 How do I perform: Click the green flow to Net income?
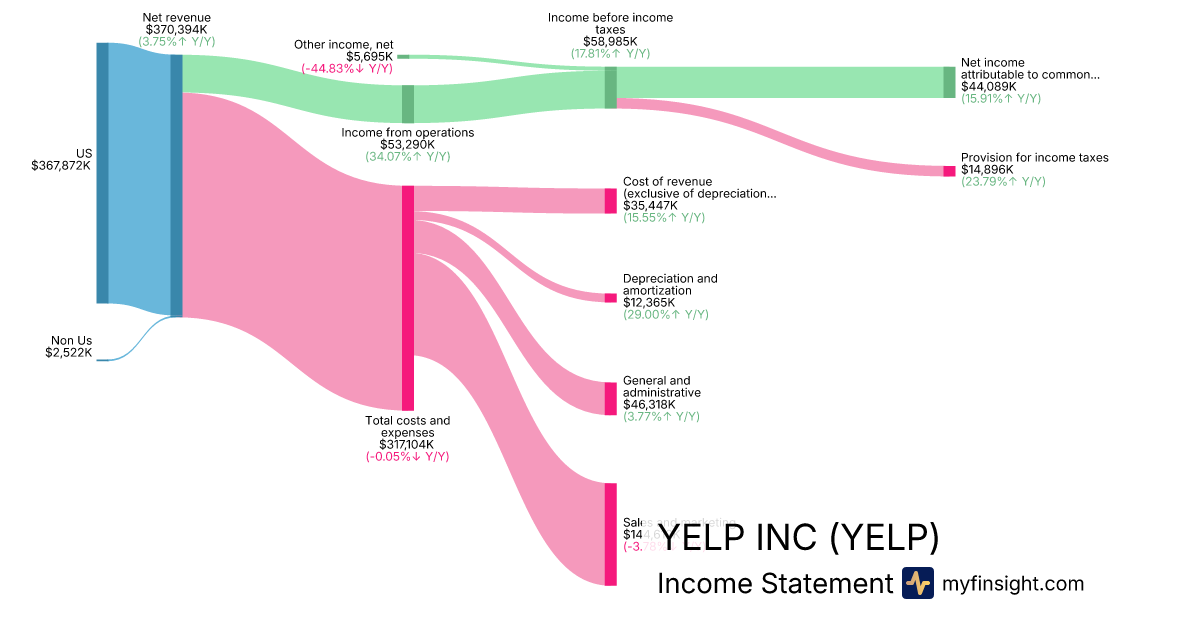click(x=780, y=82)
